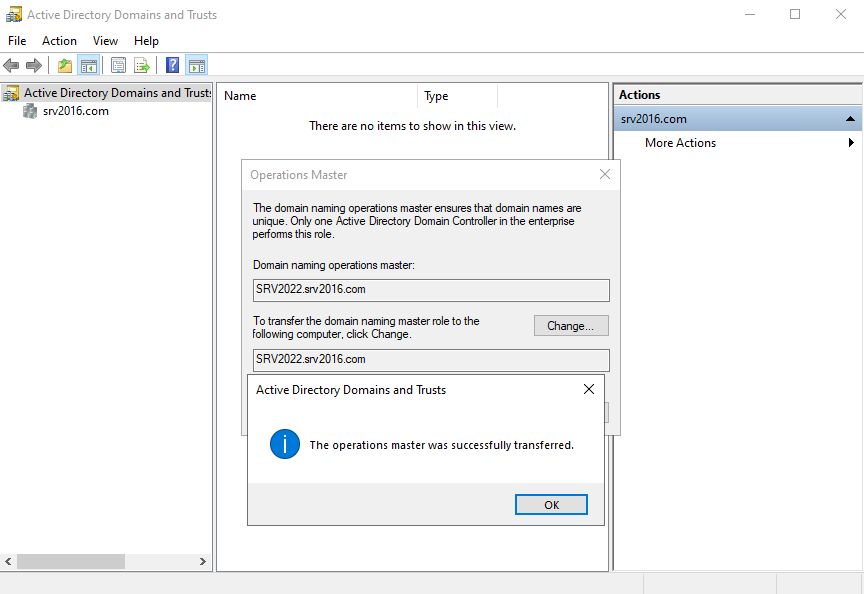The height and width of the screenshot is (594, 864).
Task: Toggle the Show/Hide Console Tree icon
Action: [x=88, y=66]
